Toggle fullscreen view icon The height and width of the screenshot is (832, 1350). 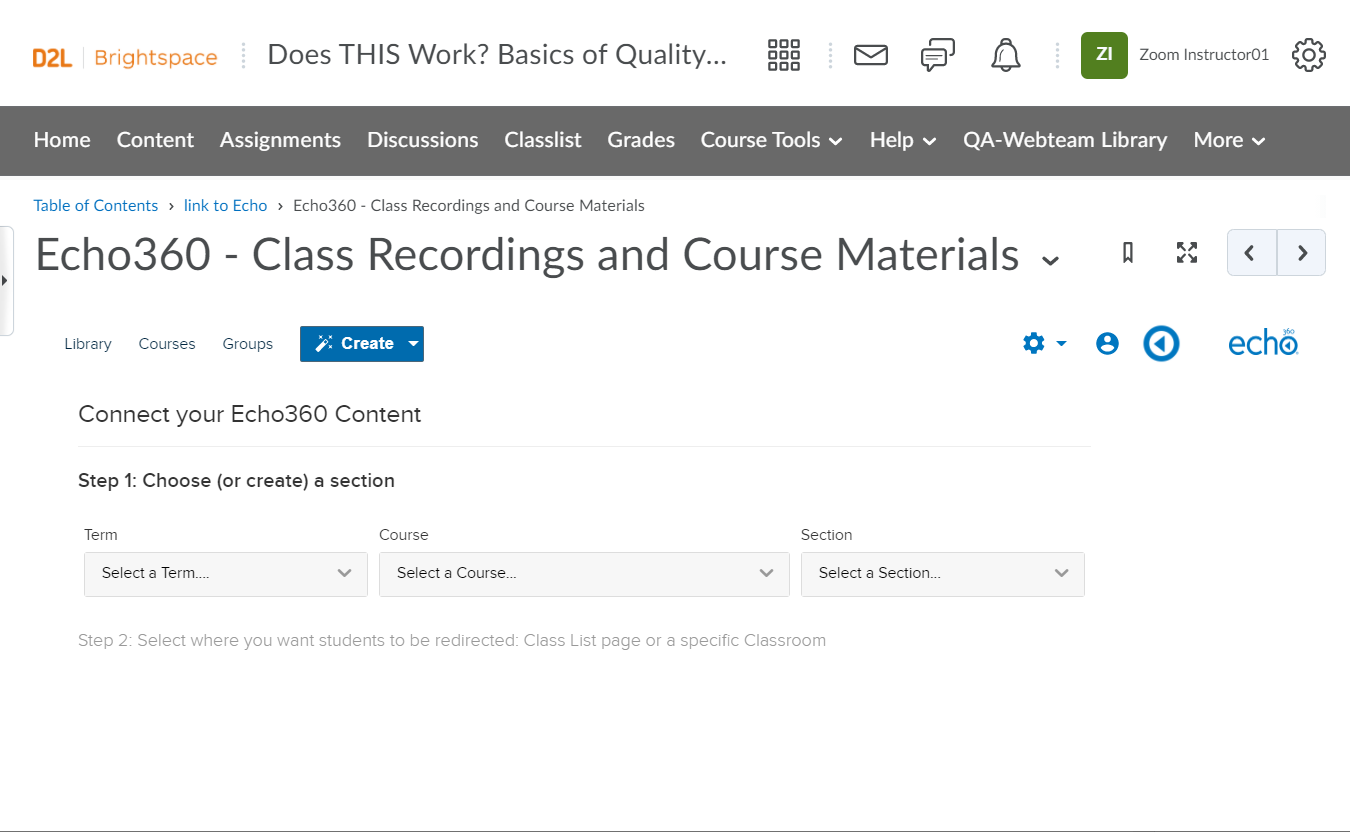click(x=1187, y=253)
